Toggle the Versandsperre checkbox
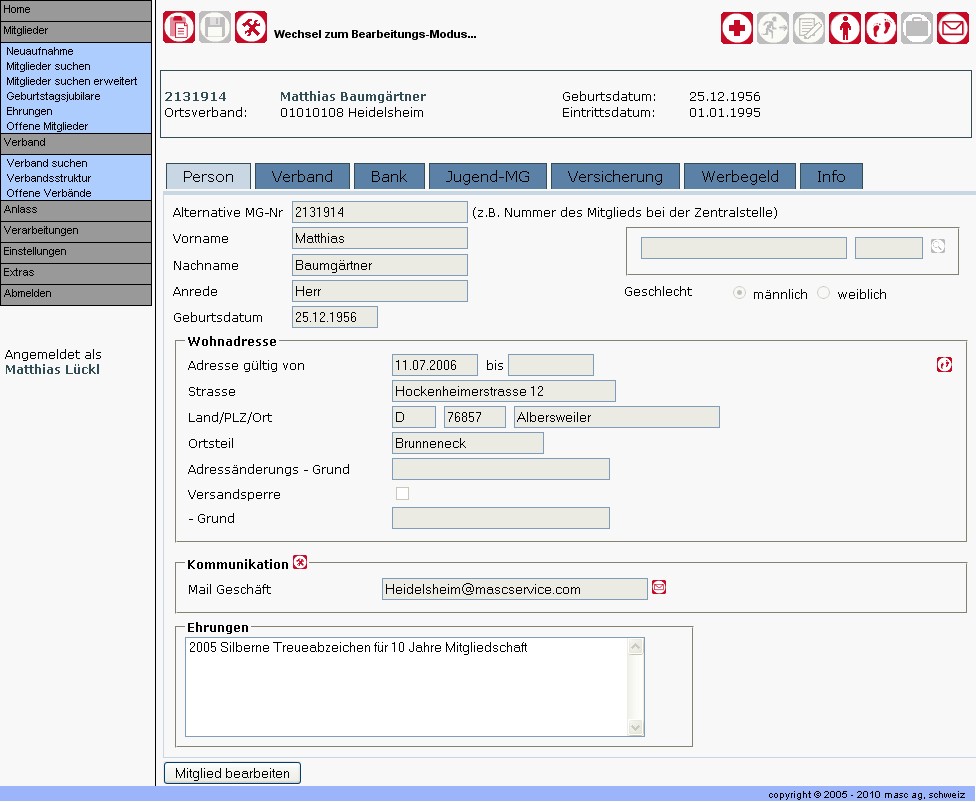The width and height of the screenshot is (976, 802). point(402,494)
